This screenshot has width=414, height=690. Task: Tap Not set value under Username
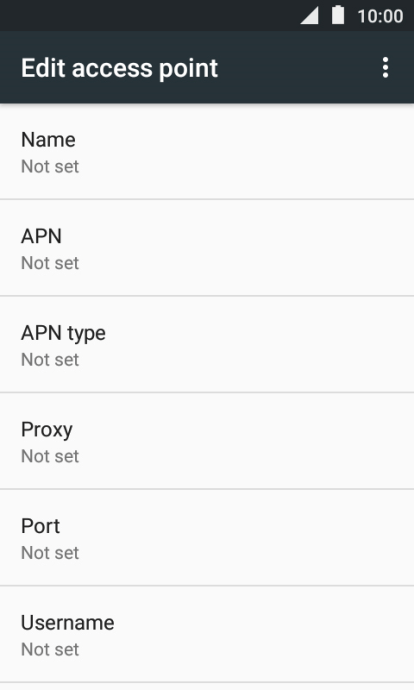pos(50,650)
